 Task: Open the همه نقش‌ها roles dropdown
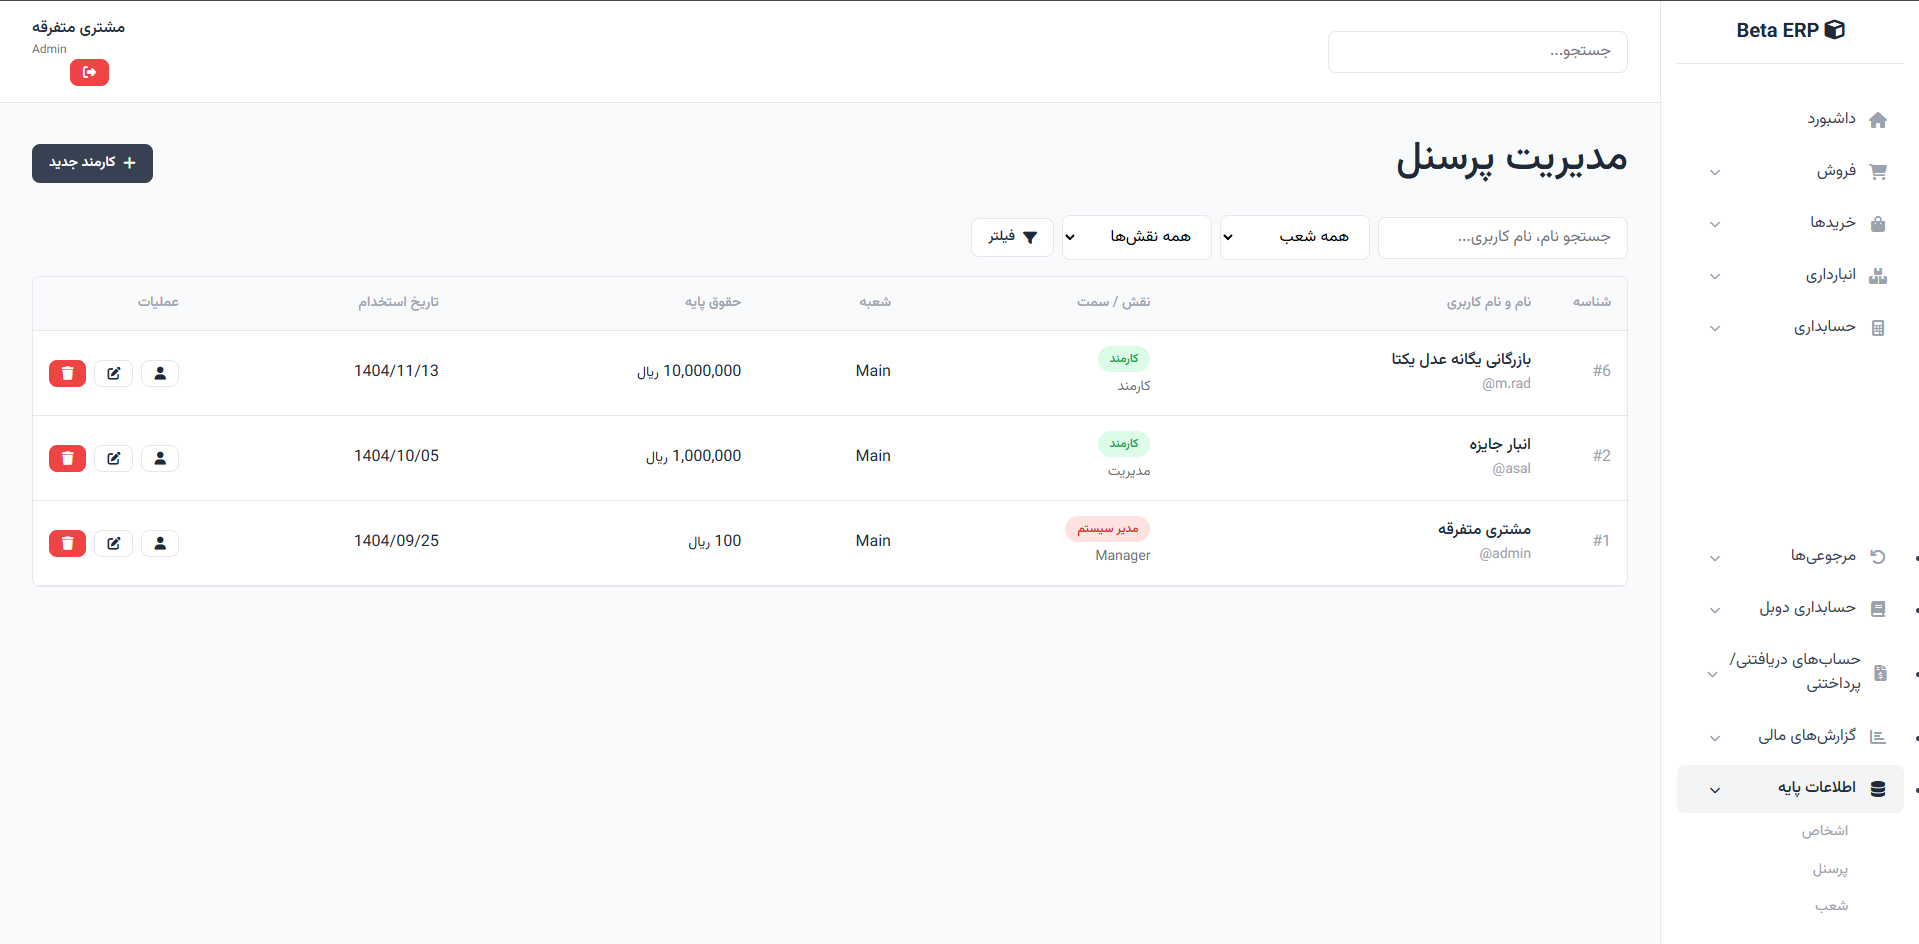pyautogui.click(x=1137, y=237)
